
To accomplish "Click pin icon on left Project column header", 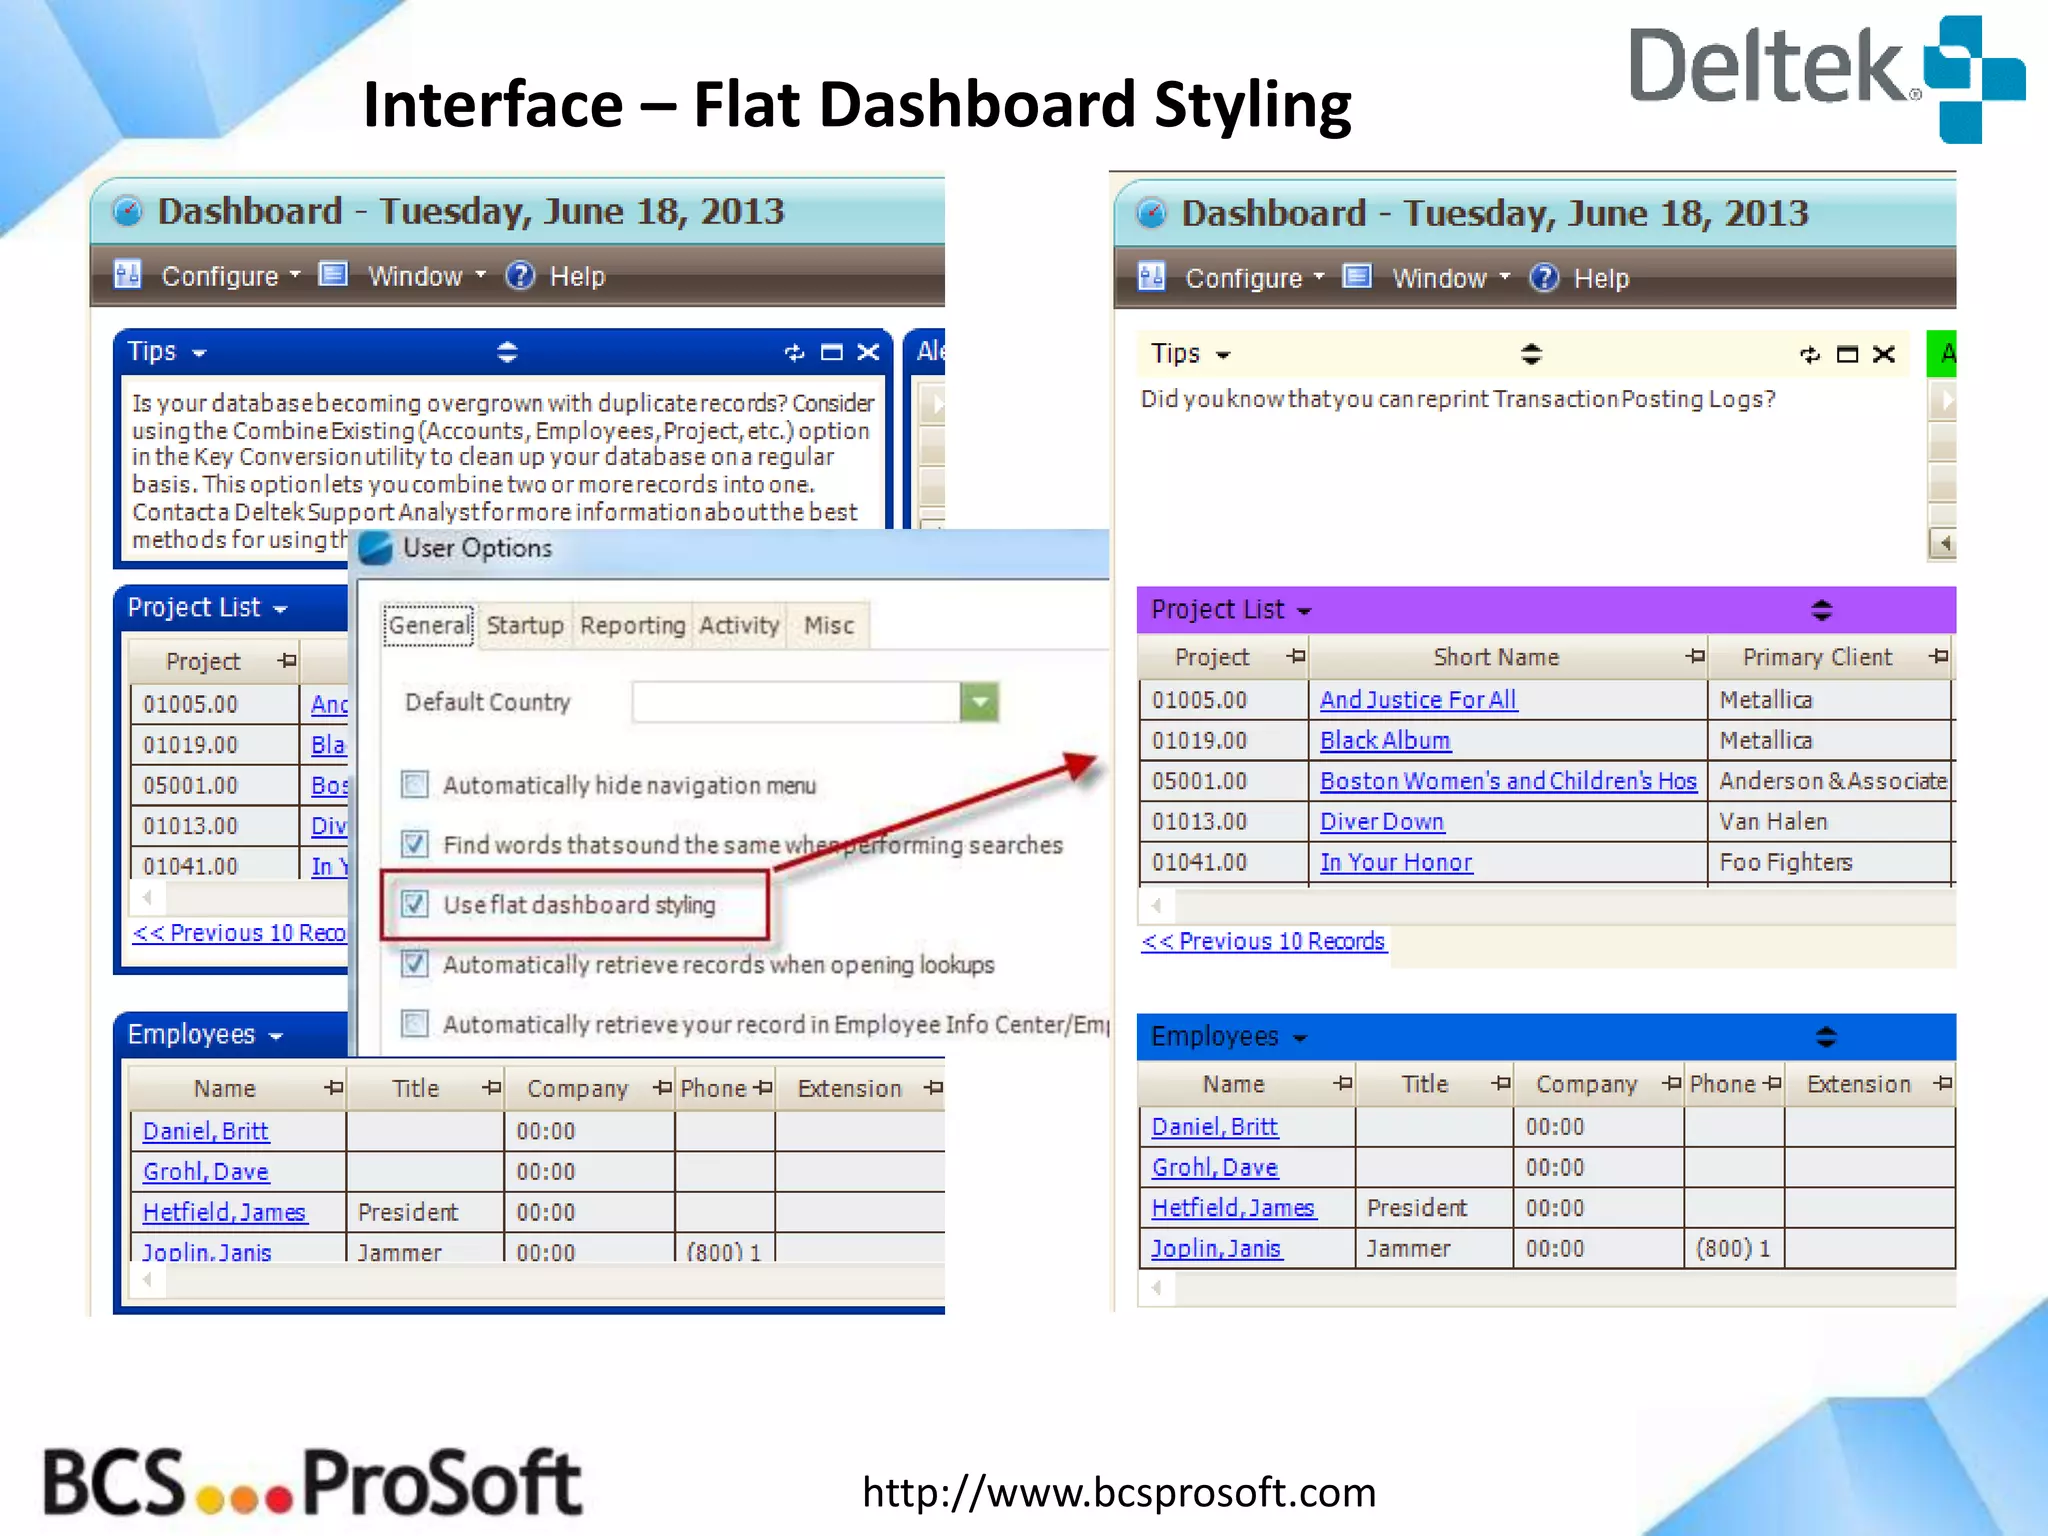I will pos(288,660).
